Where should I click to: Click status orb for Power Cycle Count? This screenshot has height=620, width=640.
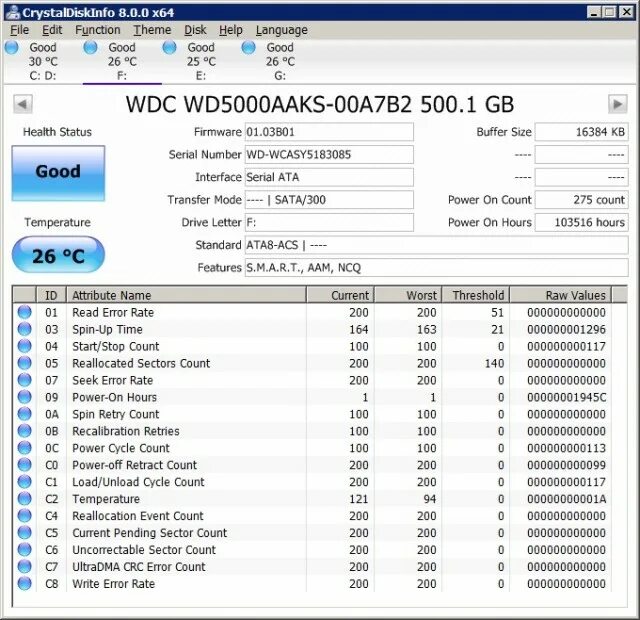click(24, 448)
